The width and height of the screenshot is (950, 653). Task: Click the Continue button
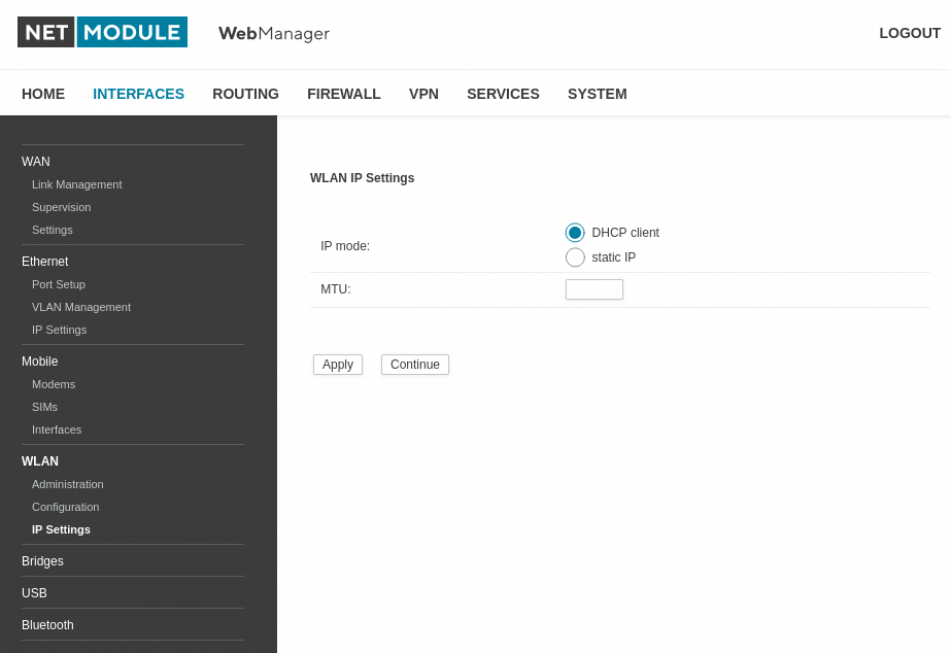click(x=414, y=365)
